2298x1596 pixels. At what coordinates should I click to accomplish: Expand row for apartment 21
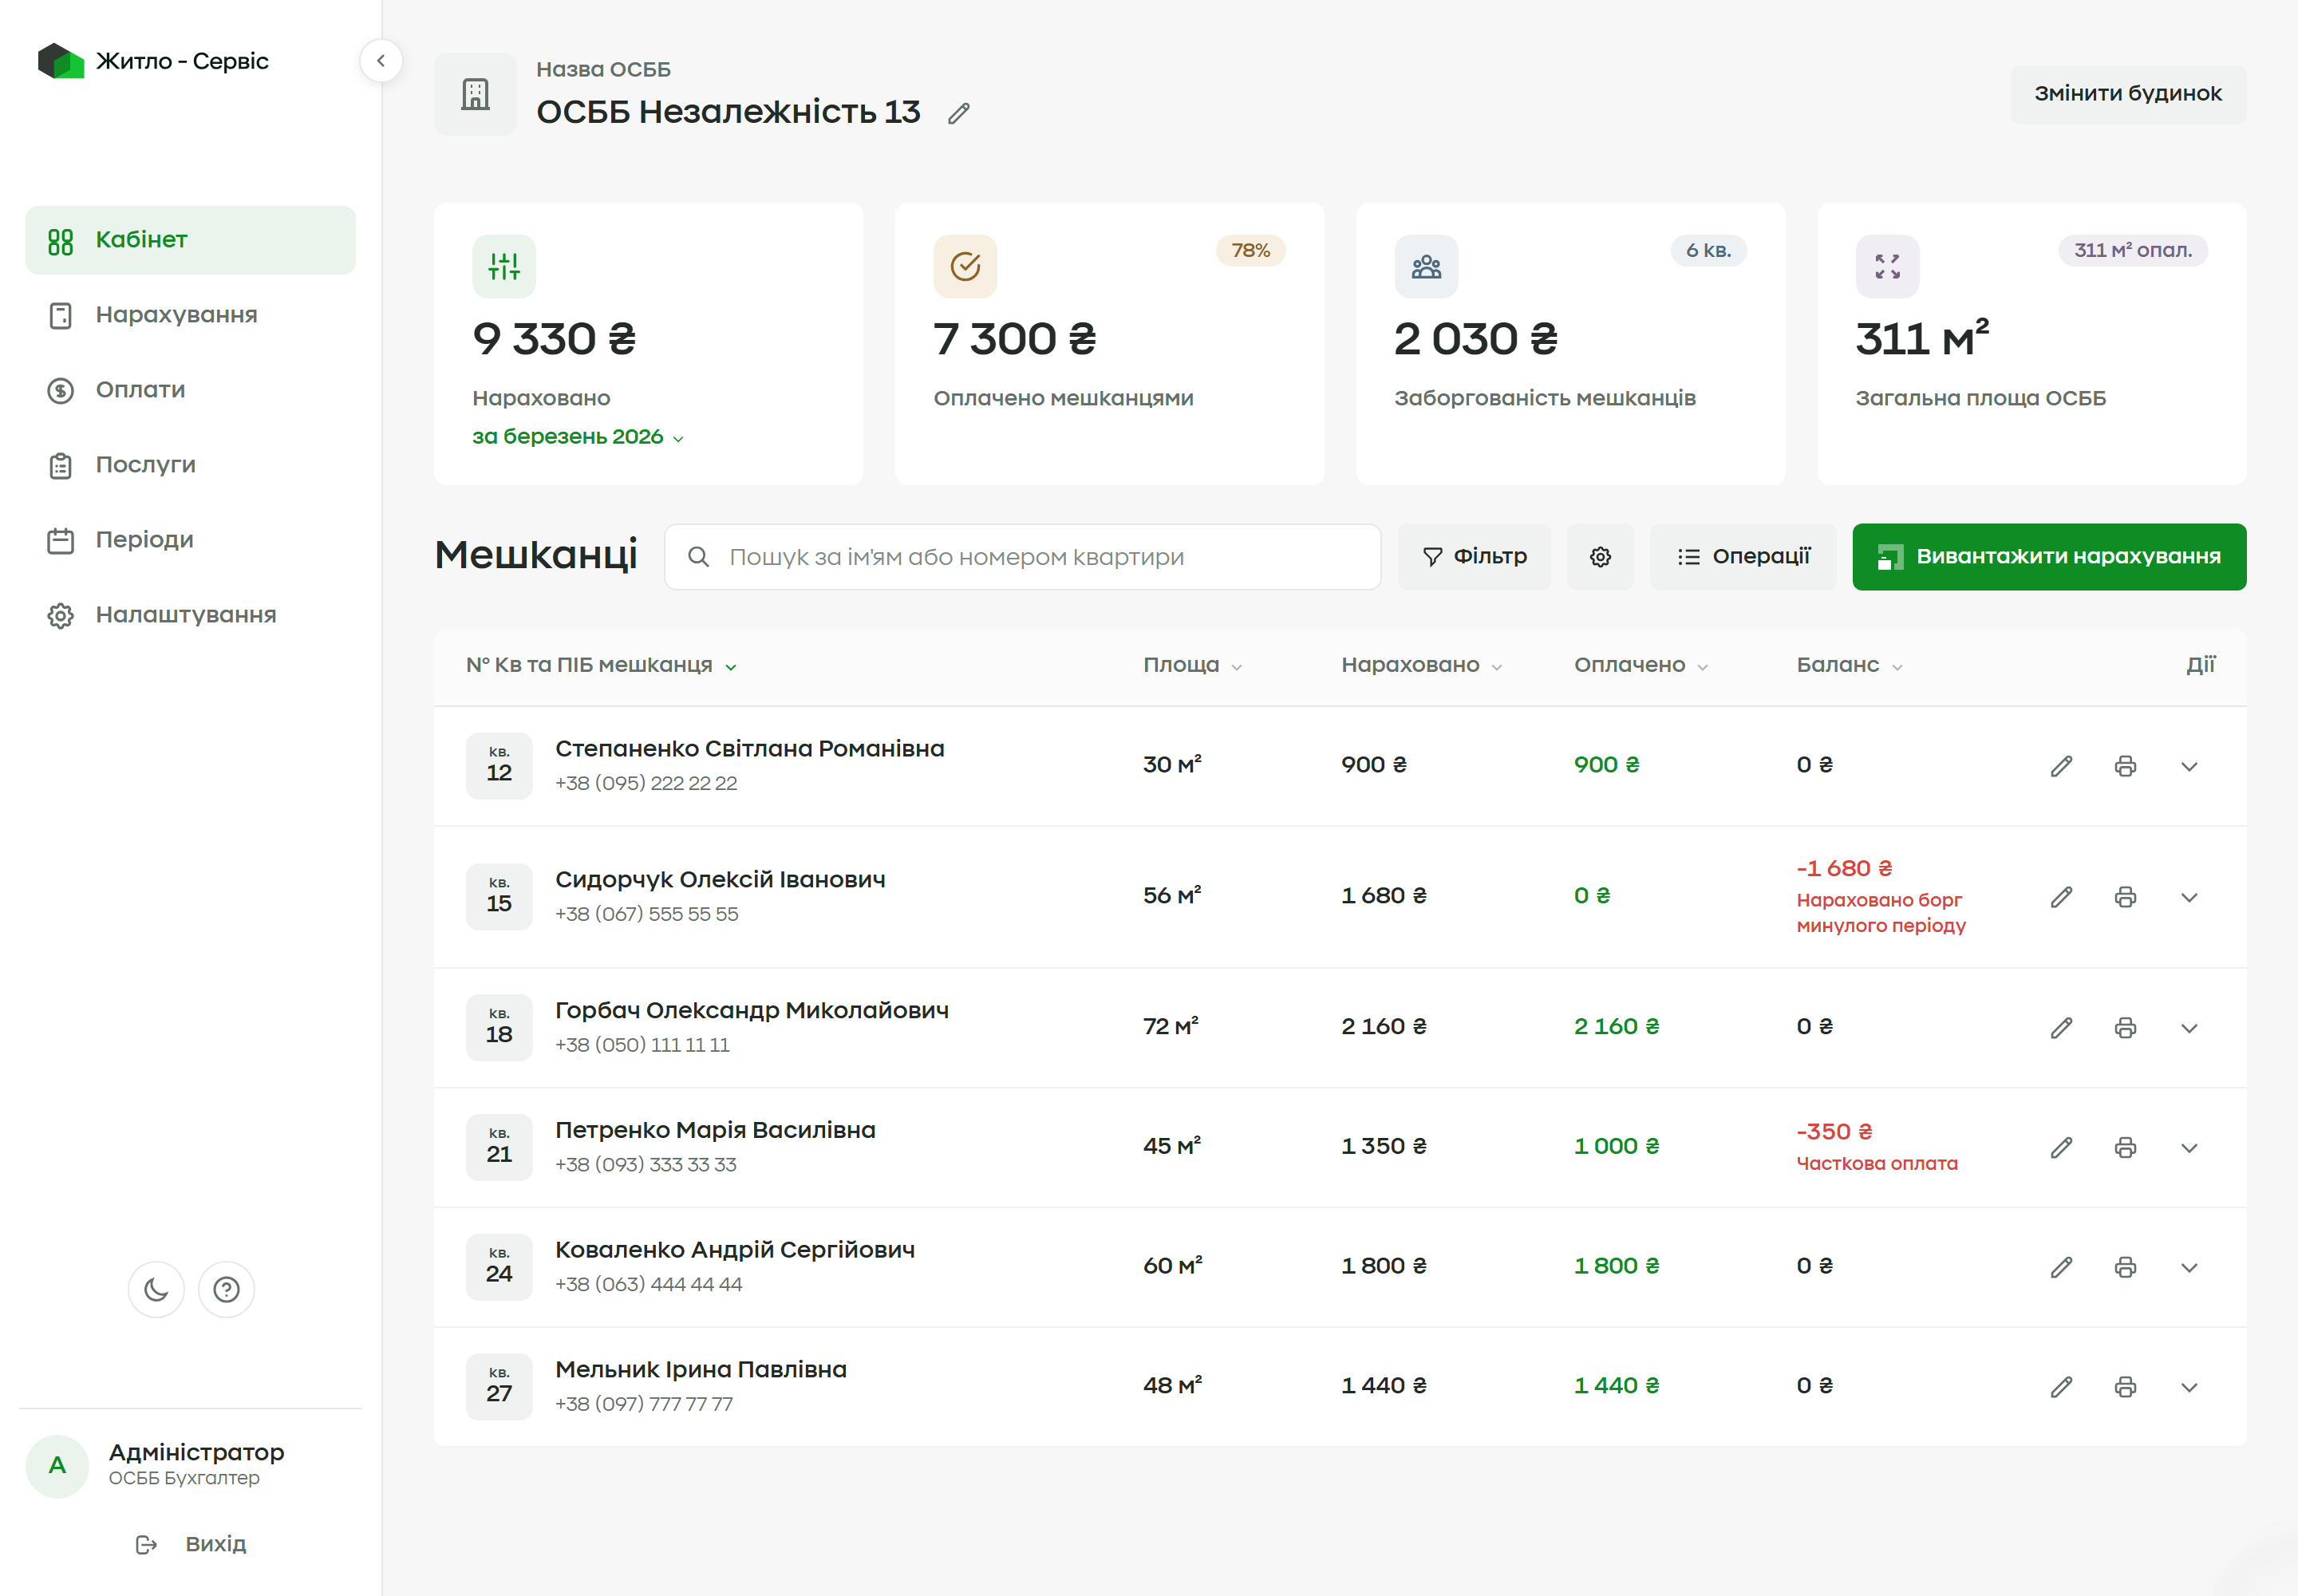click(x=2189, y=1148)
